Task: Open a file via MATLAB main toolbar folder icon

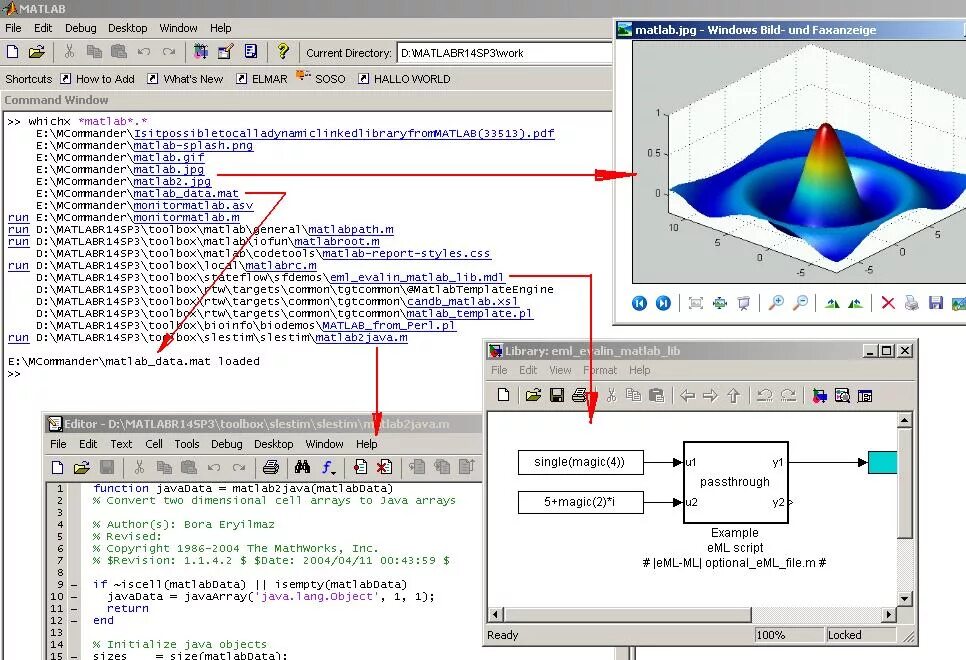Action: 36,52
